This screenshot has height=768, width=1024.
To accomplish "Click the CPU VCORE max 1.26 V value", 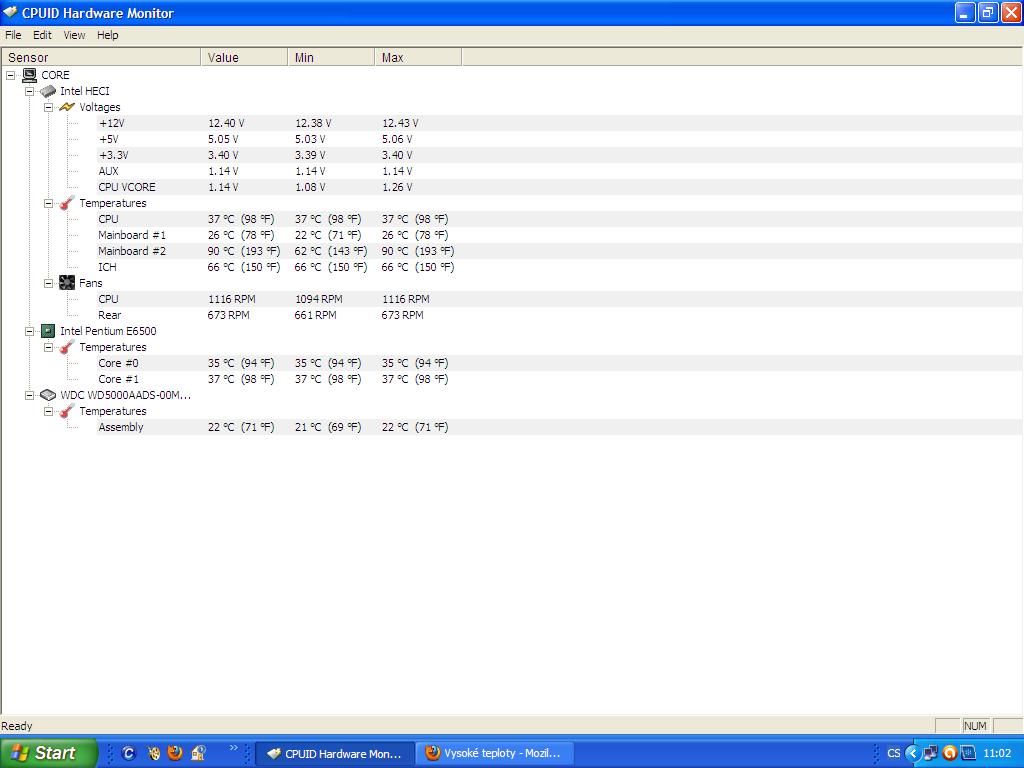I will (397, 187).
